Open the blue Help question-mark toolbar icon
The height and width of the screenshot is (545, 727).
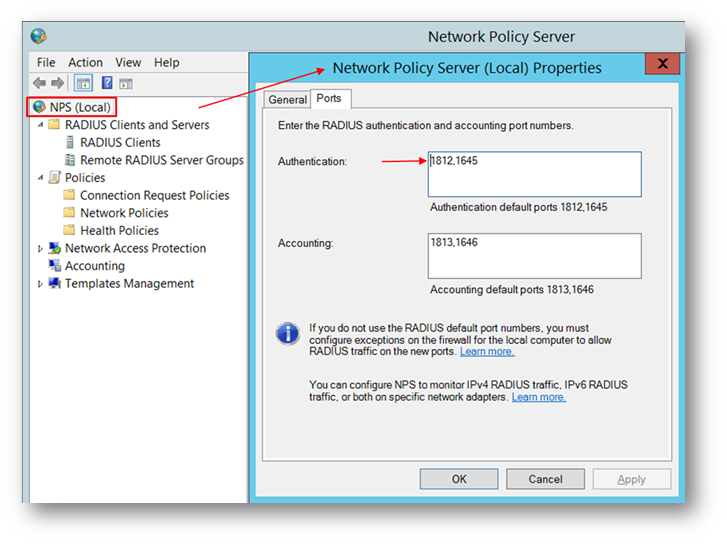tap(107, 83)
